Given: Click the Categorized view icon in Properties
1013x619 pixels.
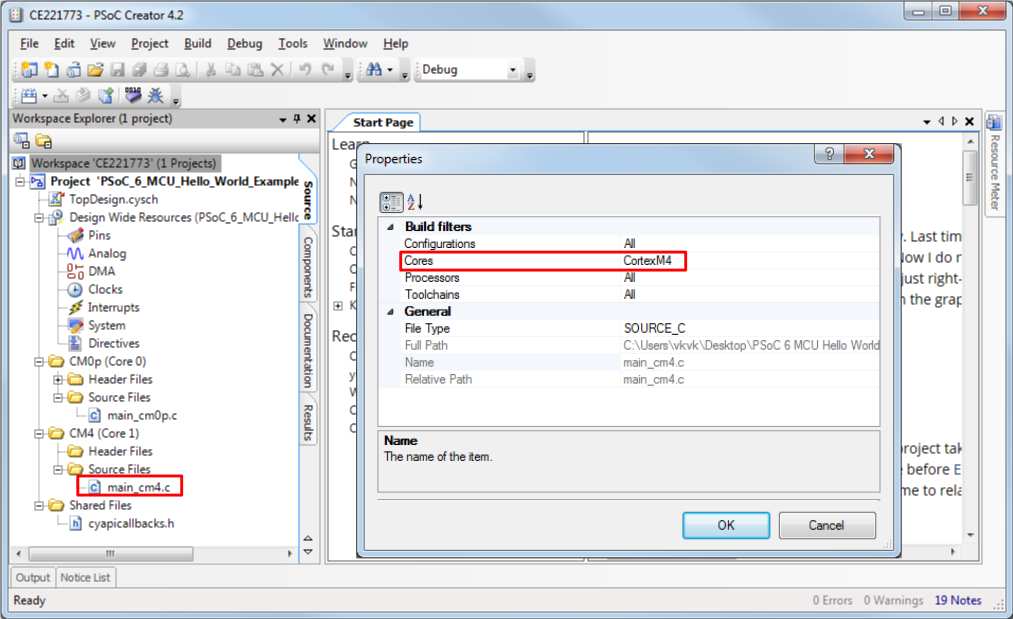Looking at the screenshot, I should (x=391, y=202).
